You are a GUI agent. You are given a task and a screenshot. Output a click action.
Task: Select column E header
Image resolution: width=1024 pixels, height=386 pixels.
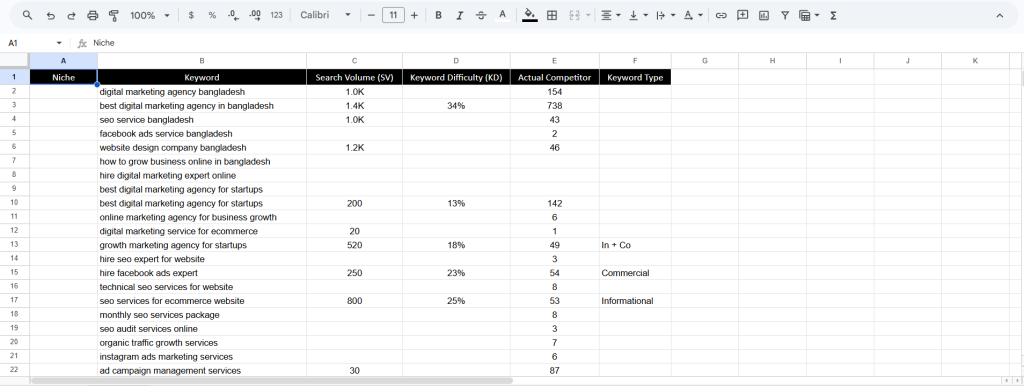(x=554, y=61)
